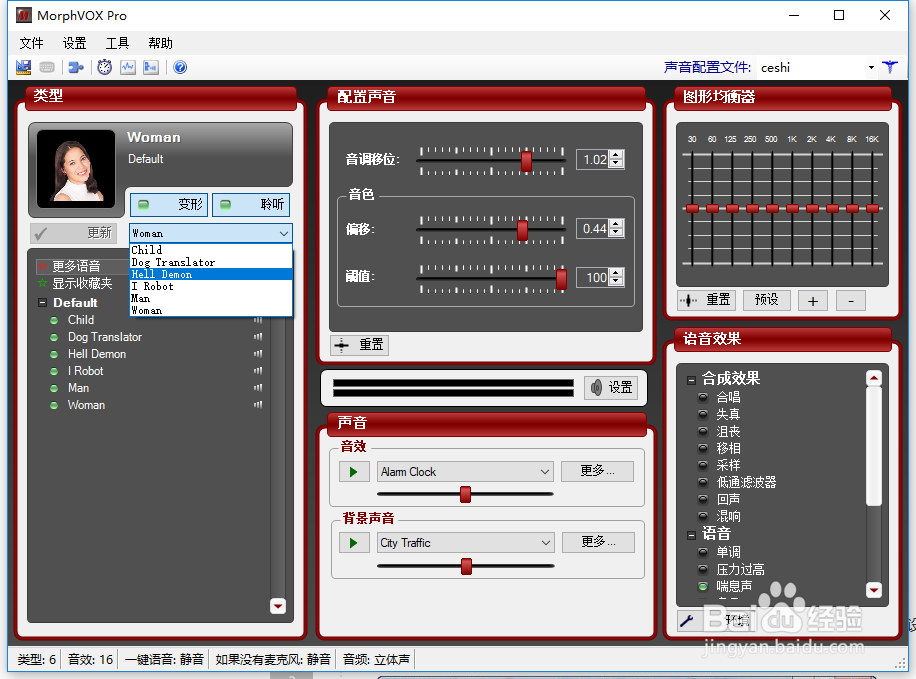916x679 pixels.
Task: Open the 文件 menu
Action: pyautogui.click(x=32, y=43)
